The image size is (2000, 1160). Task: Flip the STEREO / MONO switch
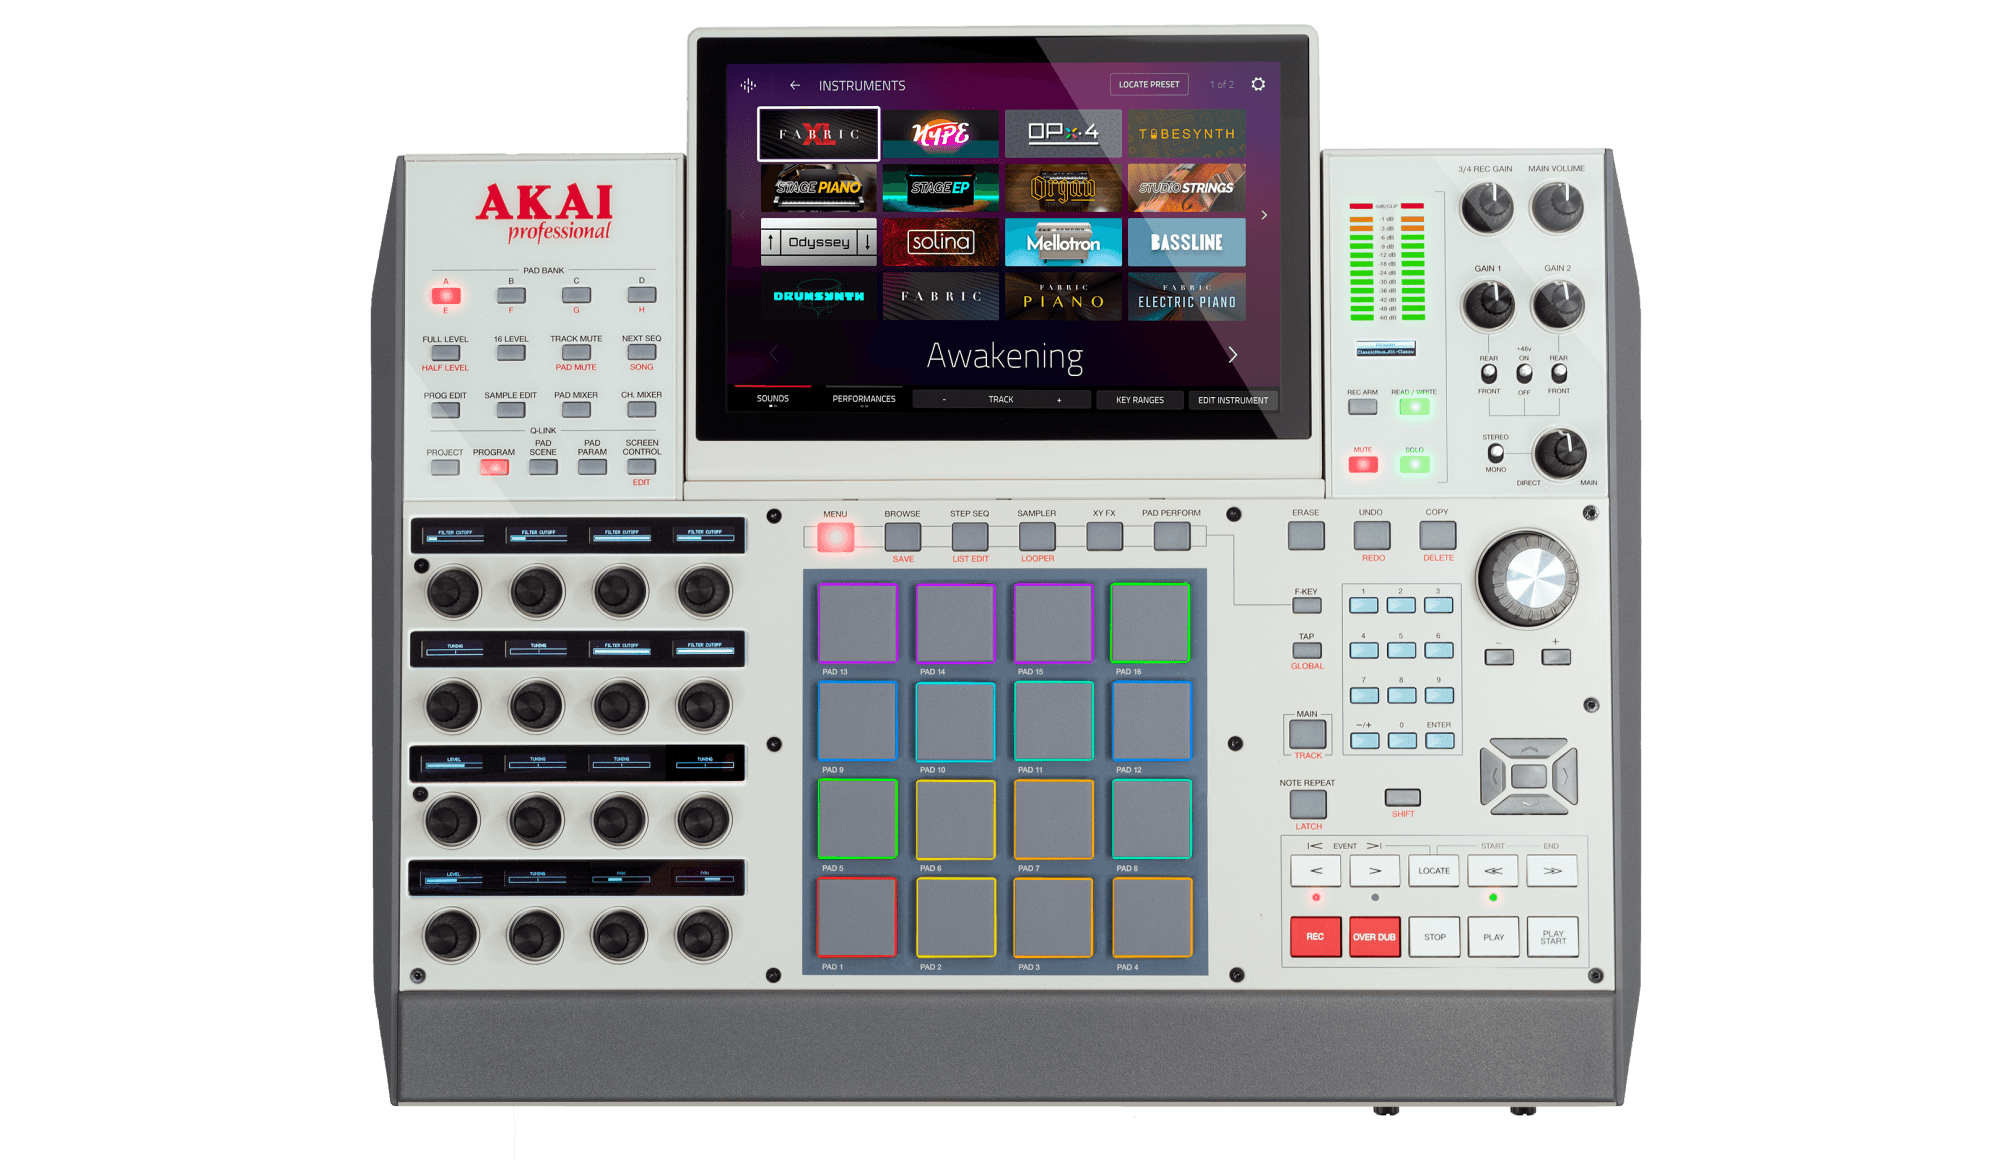point(1496,453)
